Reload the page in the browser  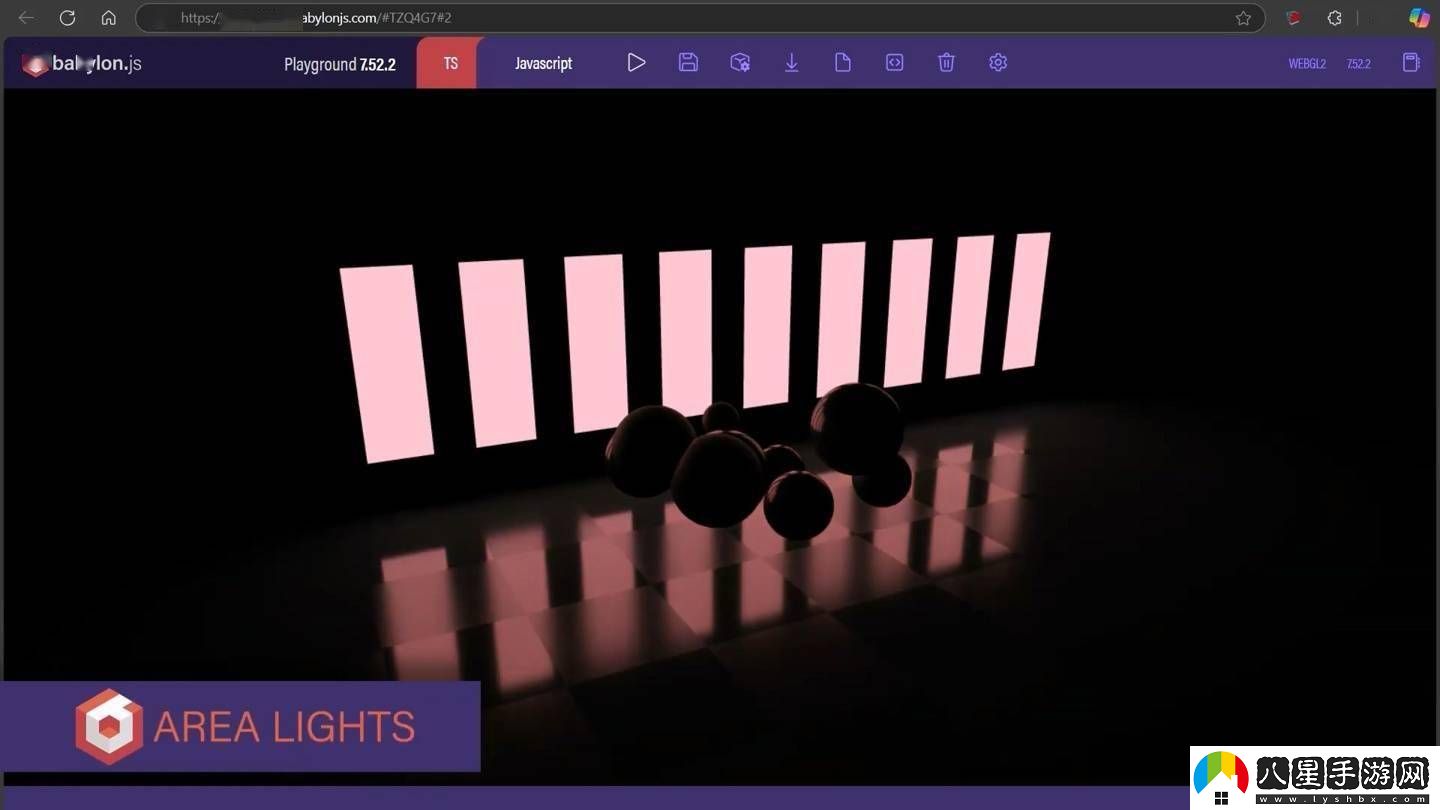click(x=67, y=18)
